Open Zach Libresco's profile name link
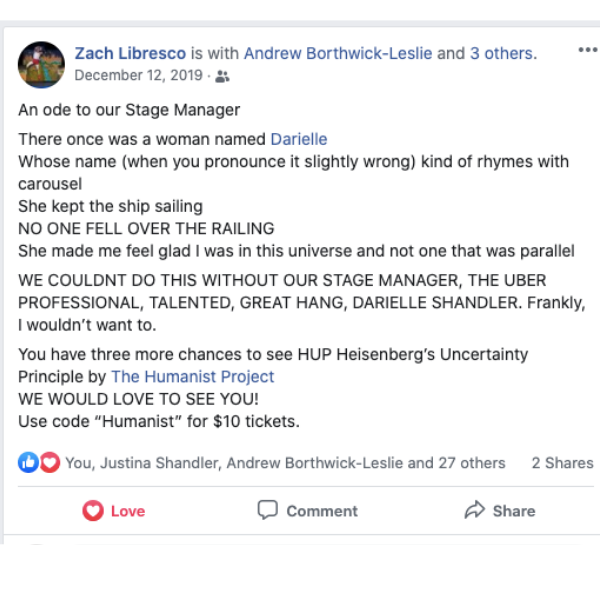This screenshot has height=600, width=600. click(131, 53)
